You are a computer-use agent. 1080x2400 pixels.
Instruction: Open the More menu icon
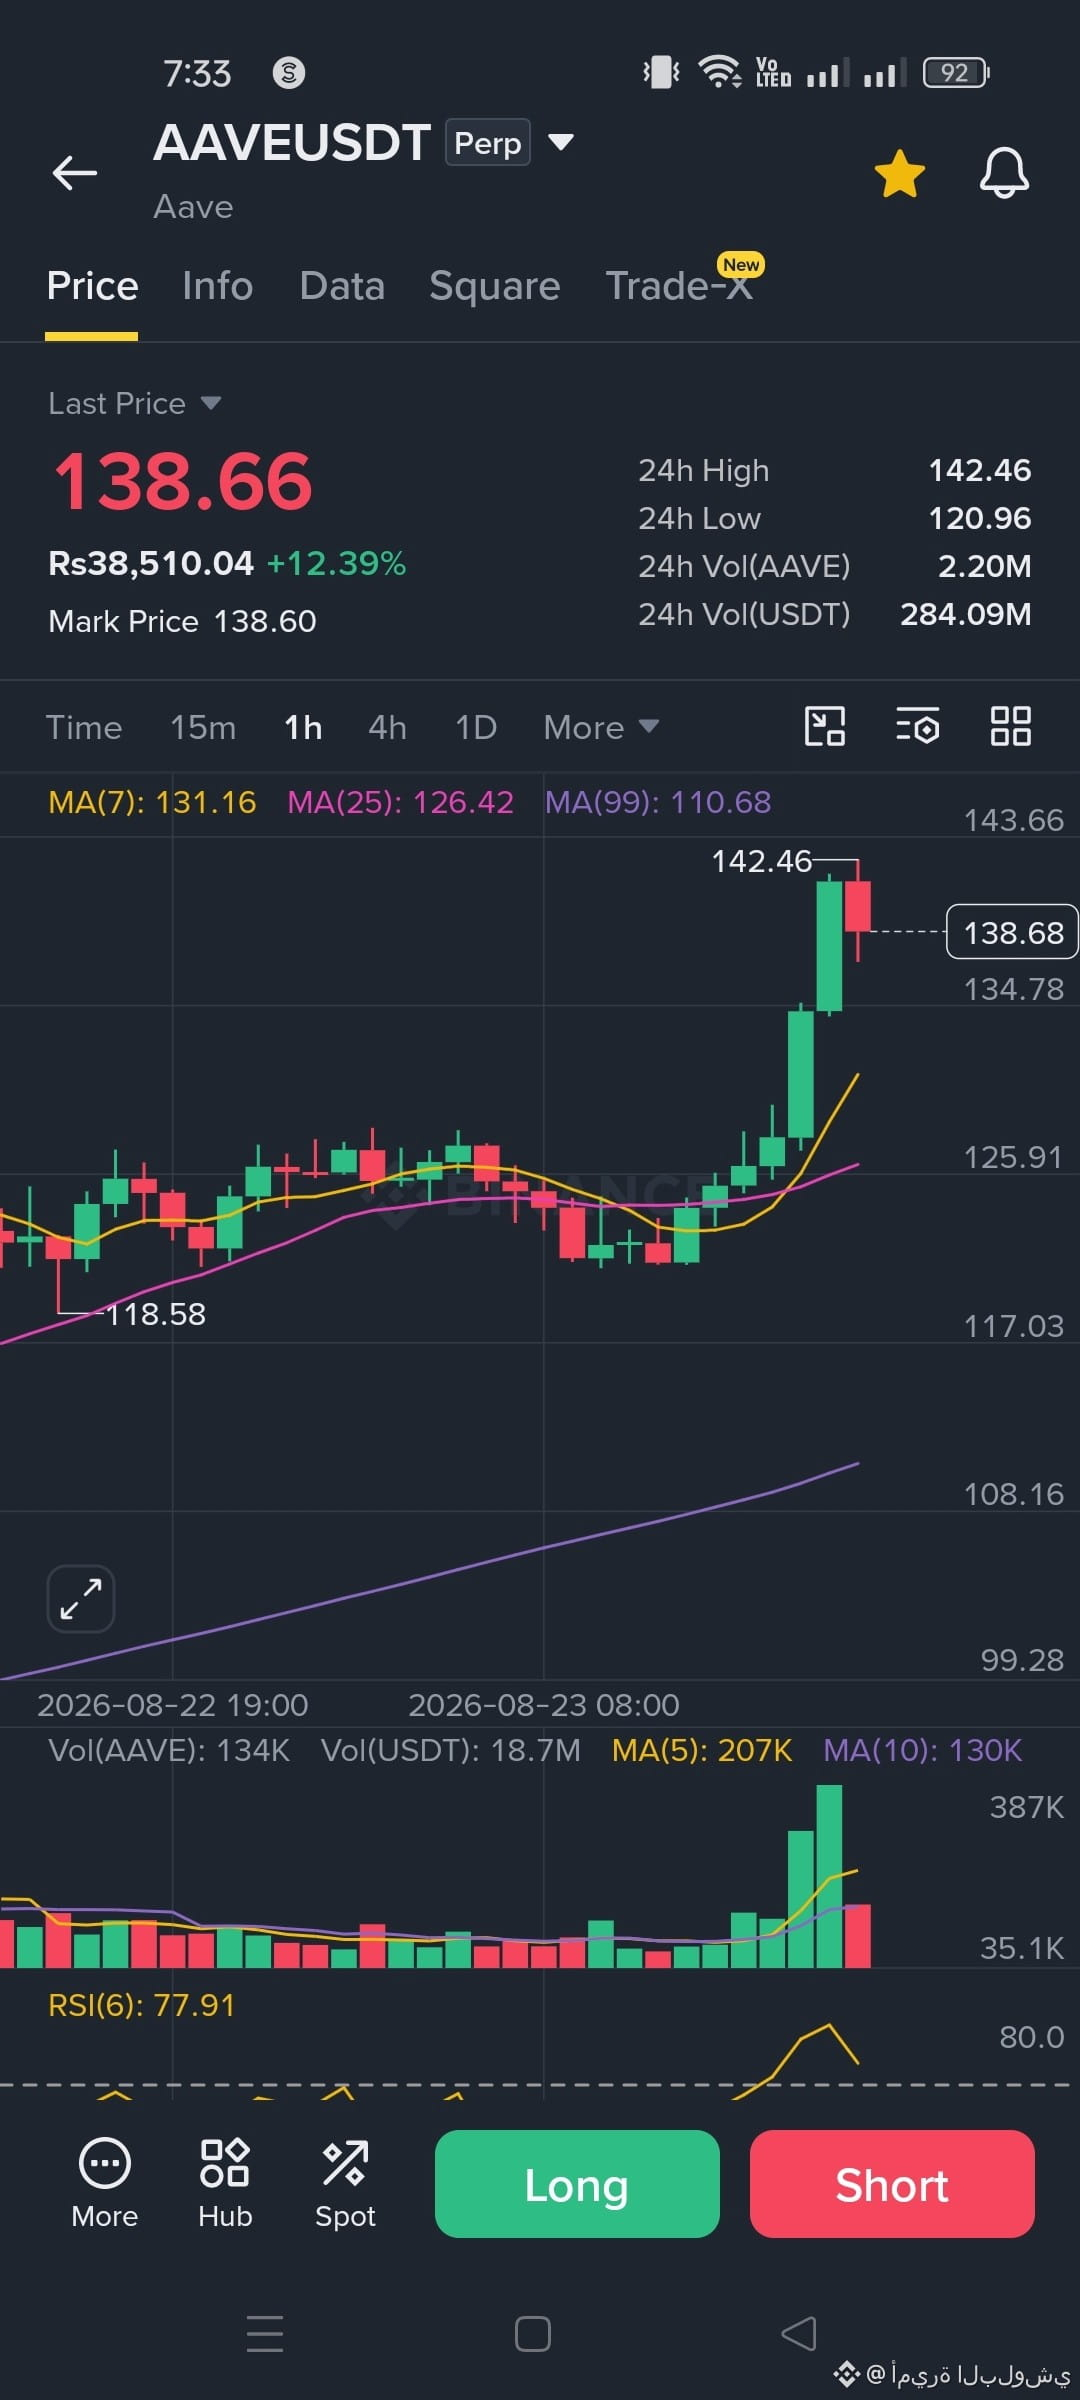click(104, 2184)
